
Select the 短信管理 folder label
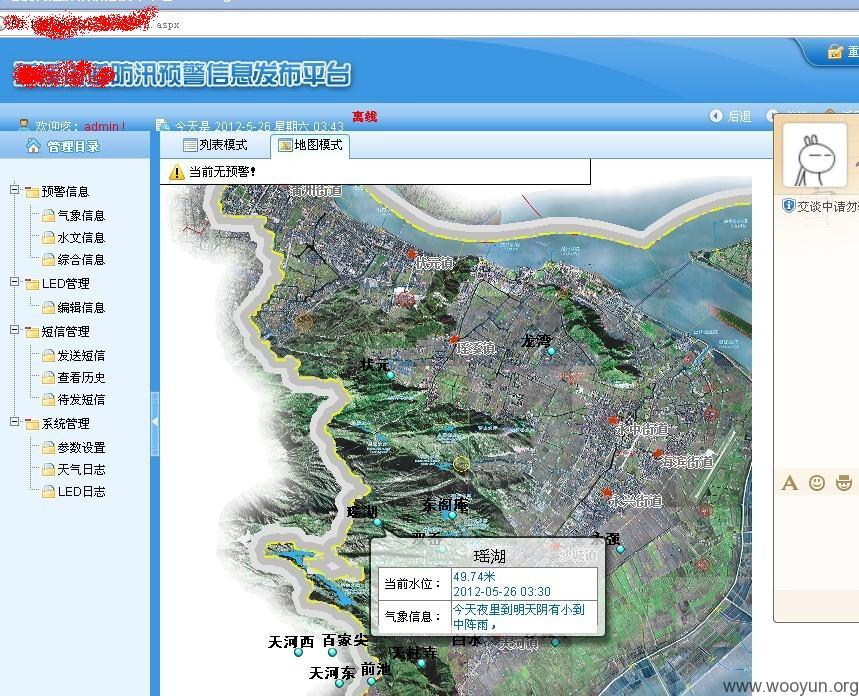tap(65, 332)
